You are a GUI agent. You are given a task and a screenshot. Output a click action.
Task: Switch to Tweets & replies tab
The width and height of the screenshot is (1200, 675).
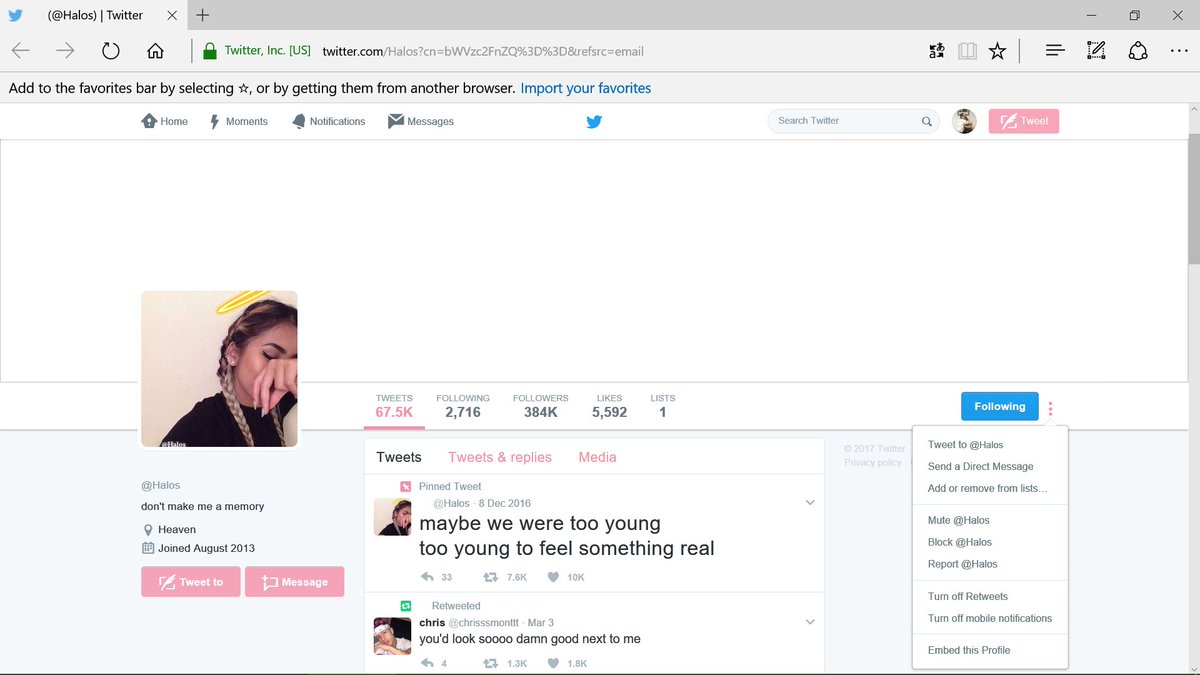500,457
